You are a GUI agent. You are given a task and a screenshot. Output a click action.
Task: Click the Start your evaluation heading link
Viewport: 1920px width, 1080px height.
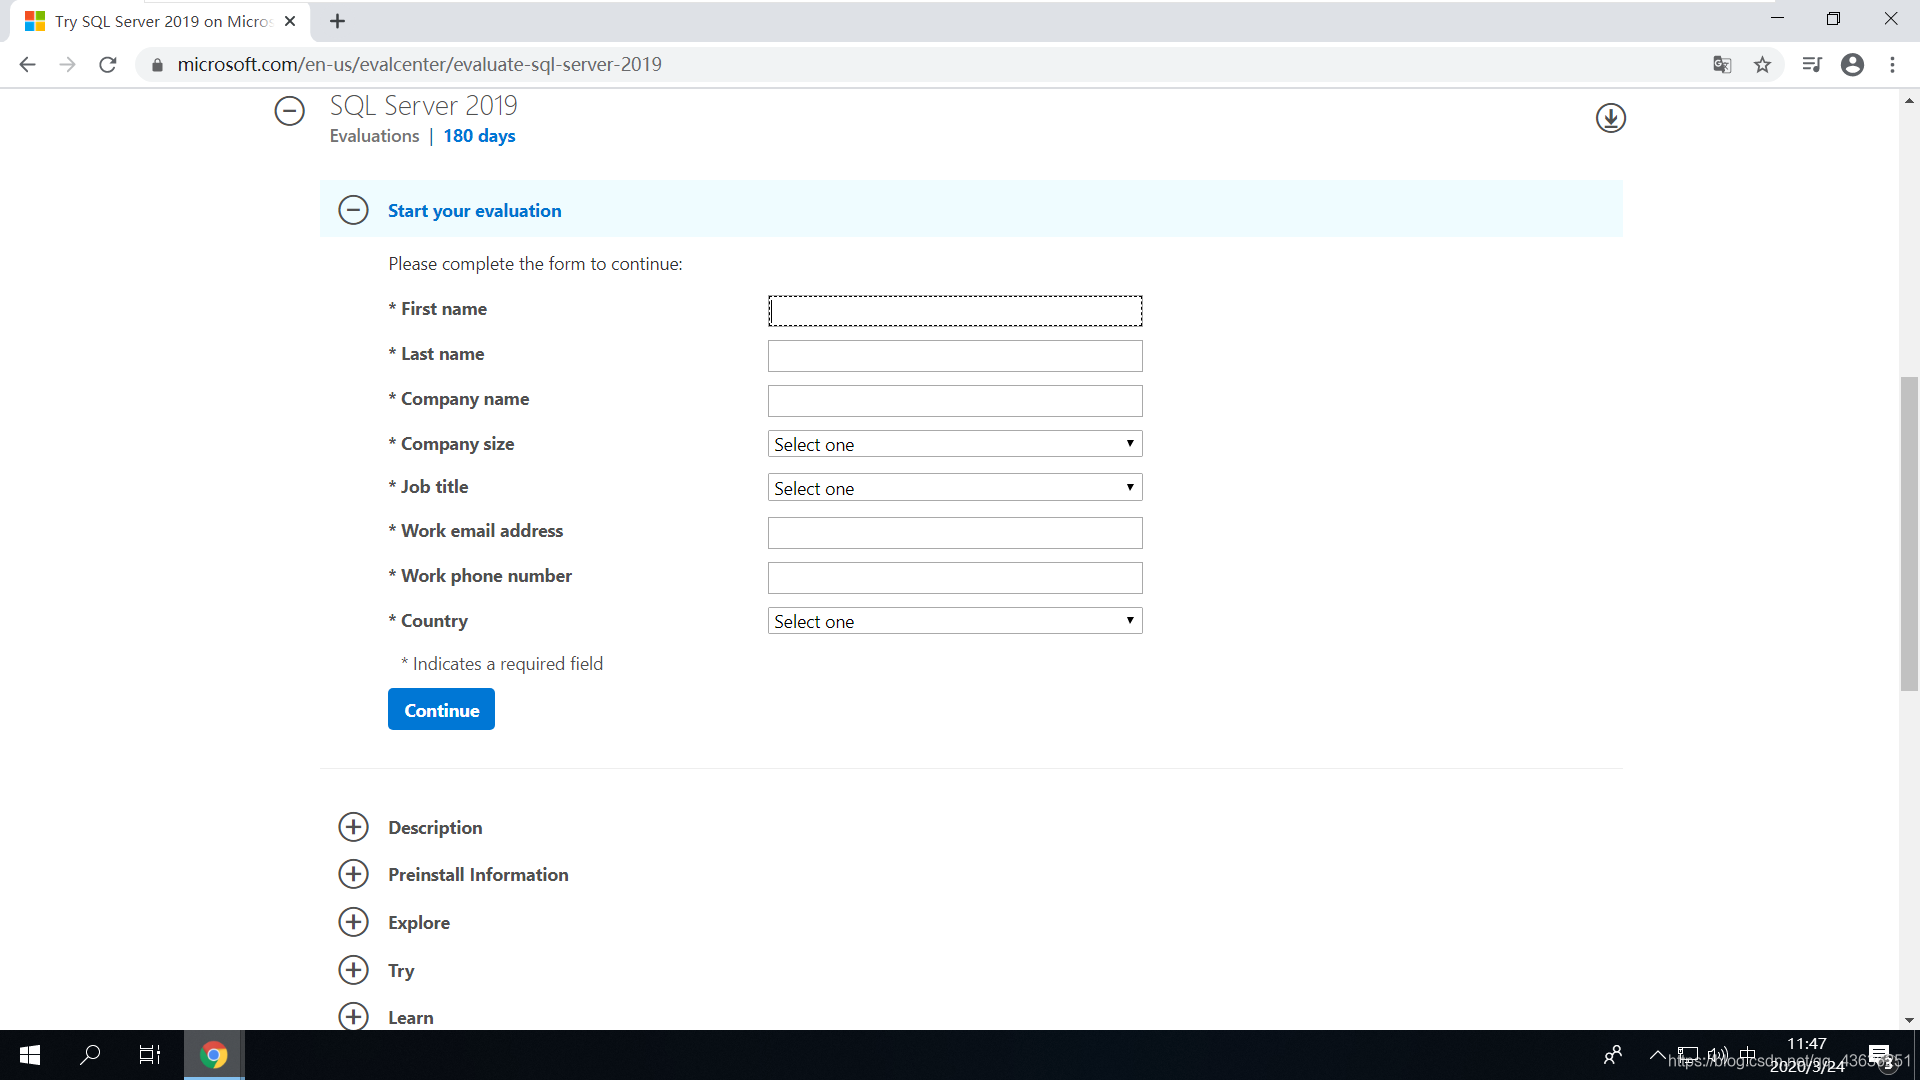click(x=475, y=211)
